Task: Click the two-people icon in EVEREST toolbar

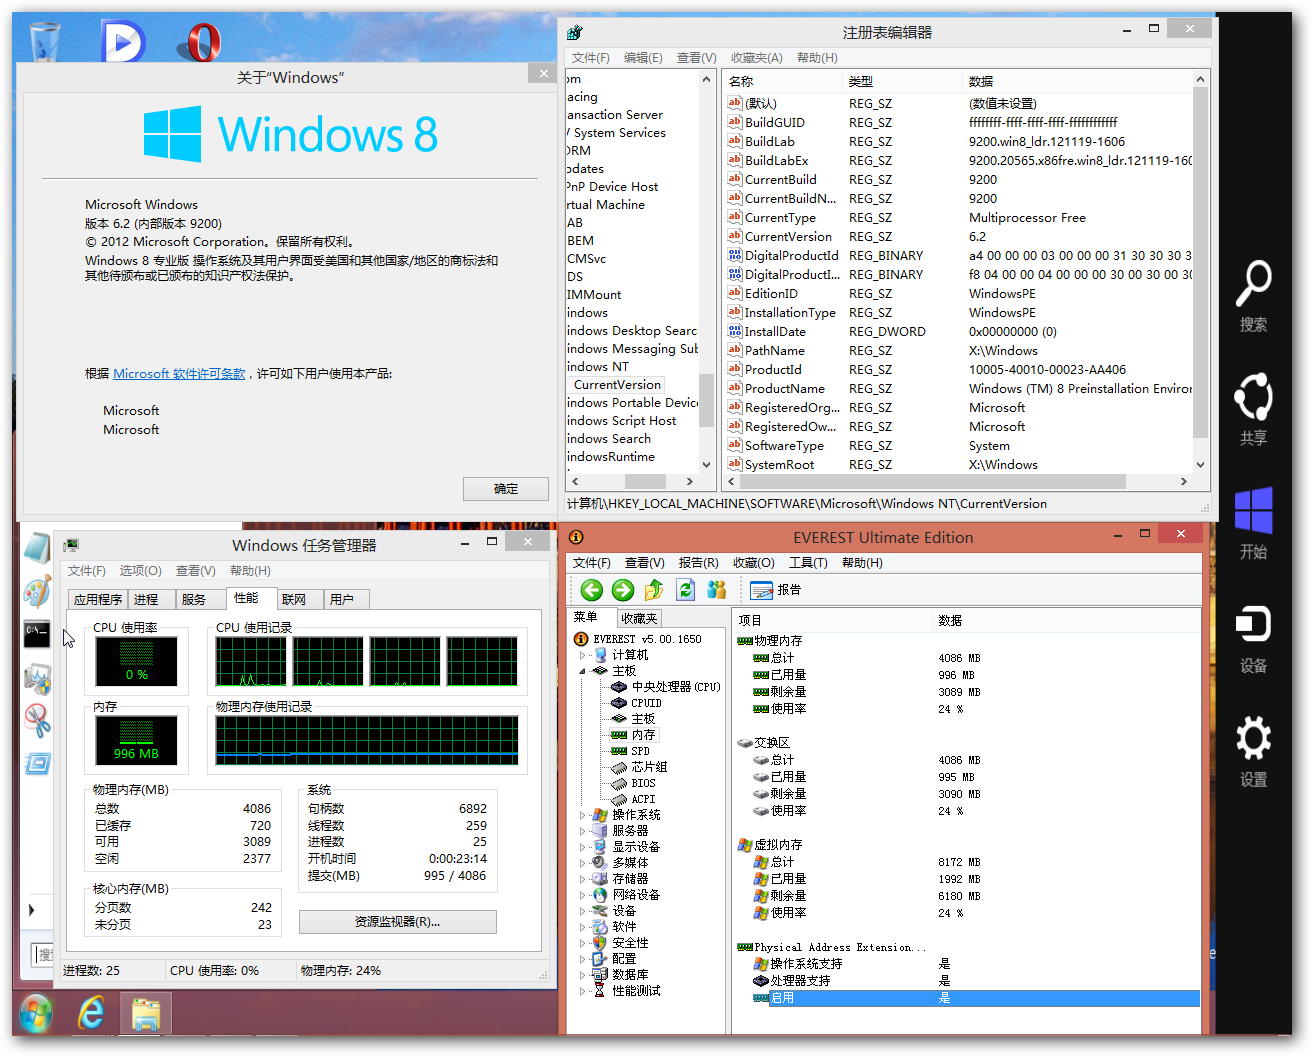Action: point(716,590)
